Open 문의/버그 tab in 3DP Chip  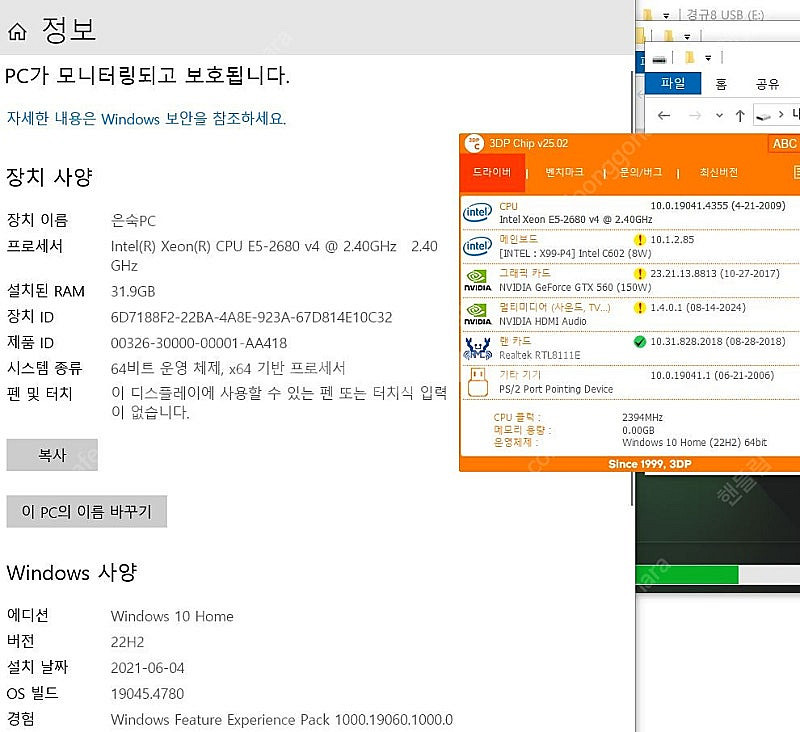pos(641,172)
